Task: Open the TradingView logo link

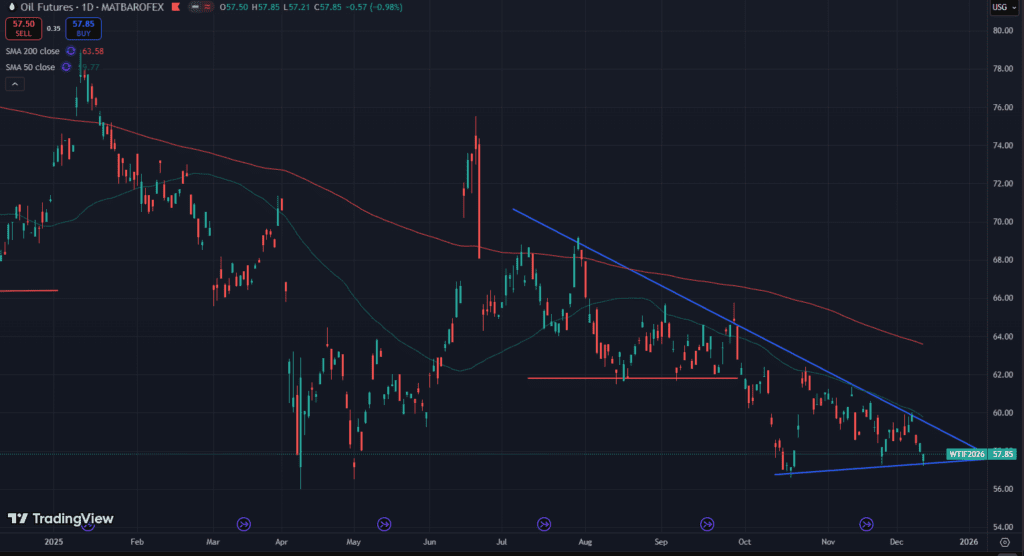Action: [x=60, y=518]
